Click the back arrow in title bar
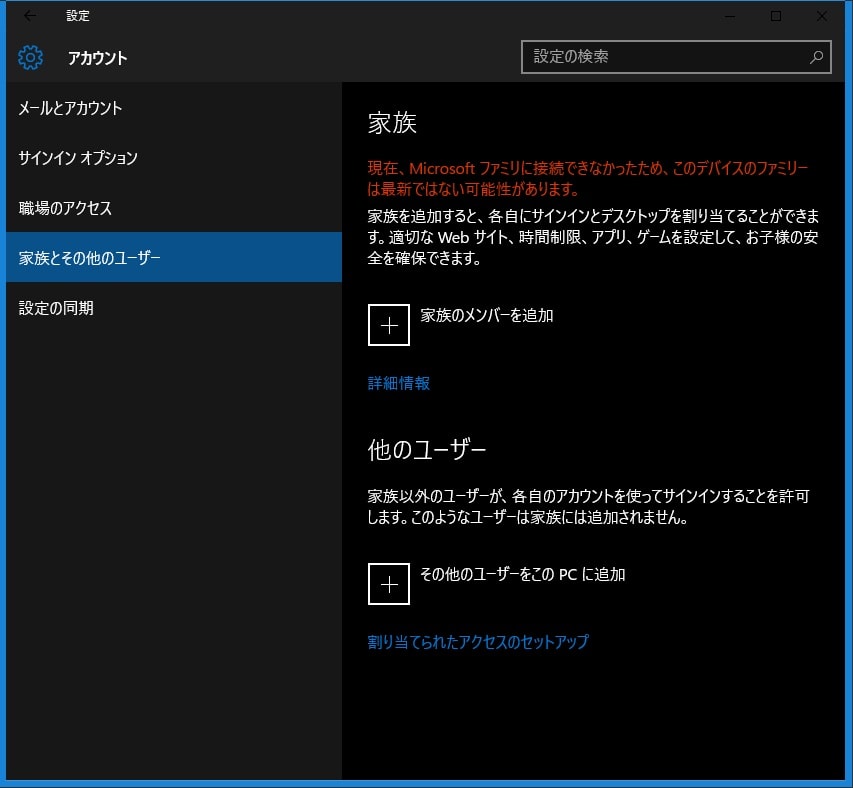This screenshot has width=853, height=788. coord(30,16)
